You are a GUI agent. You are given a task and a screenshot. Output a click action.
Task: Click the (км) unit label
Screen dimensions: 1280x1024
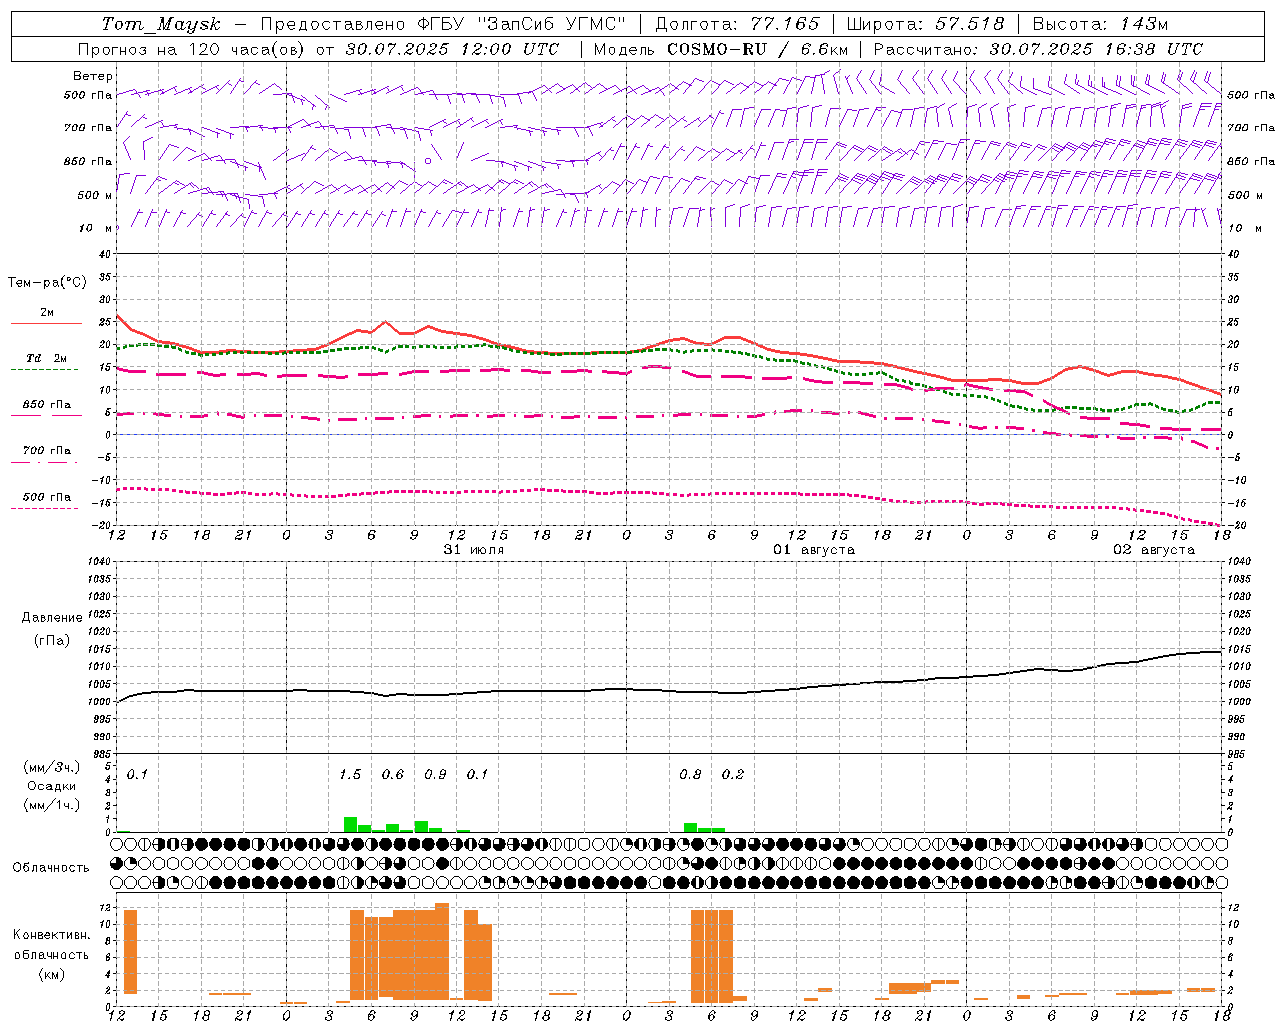[51, 974]
